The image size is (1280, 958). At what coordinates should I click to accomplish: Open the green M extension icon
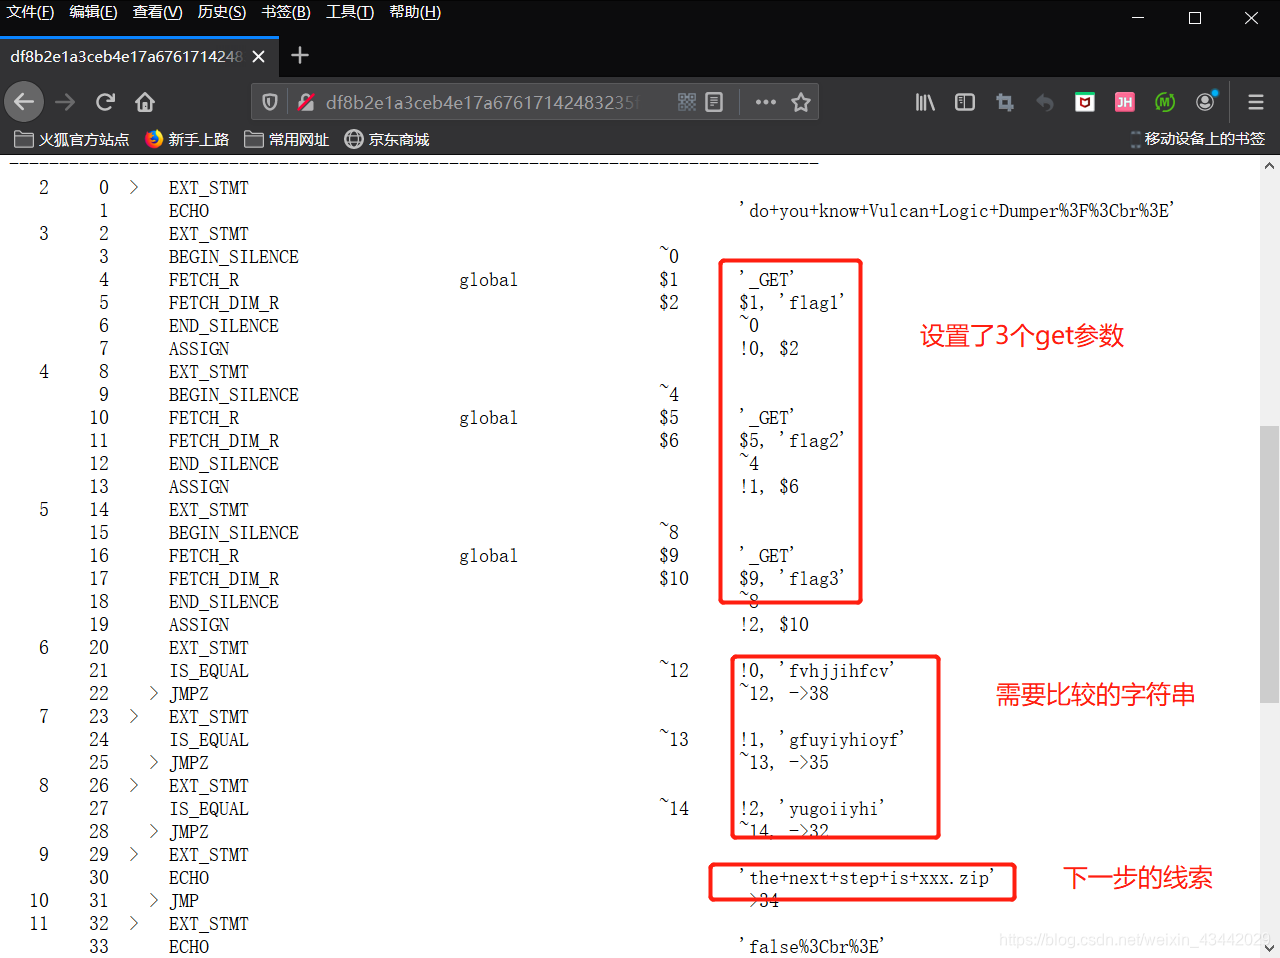[x=1165, y=102]
